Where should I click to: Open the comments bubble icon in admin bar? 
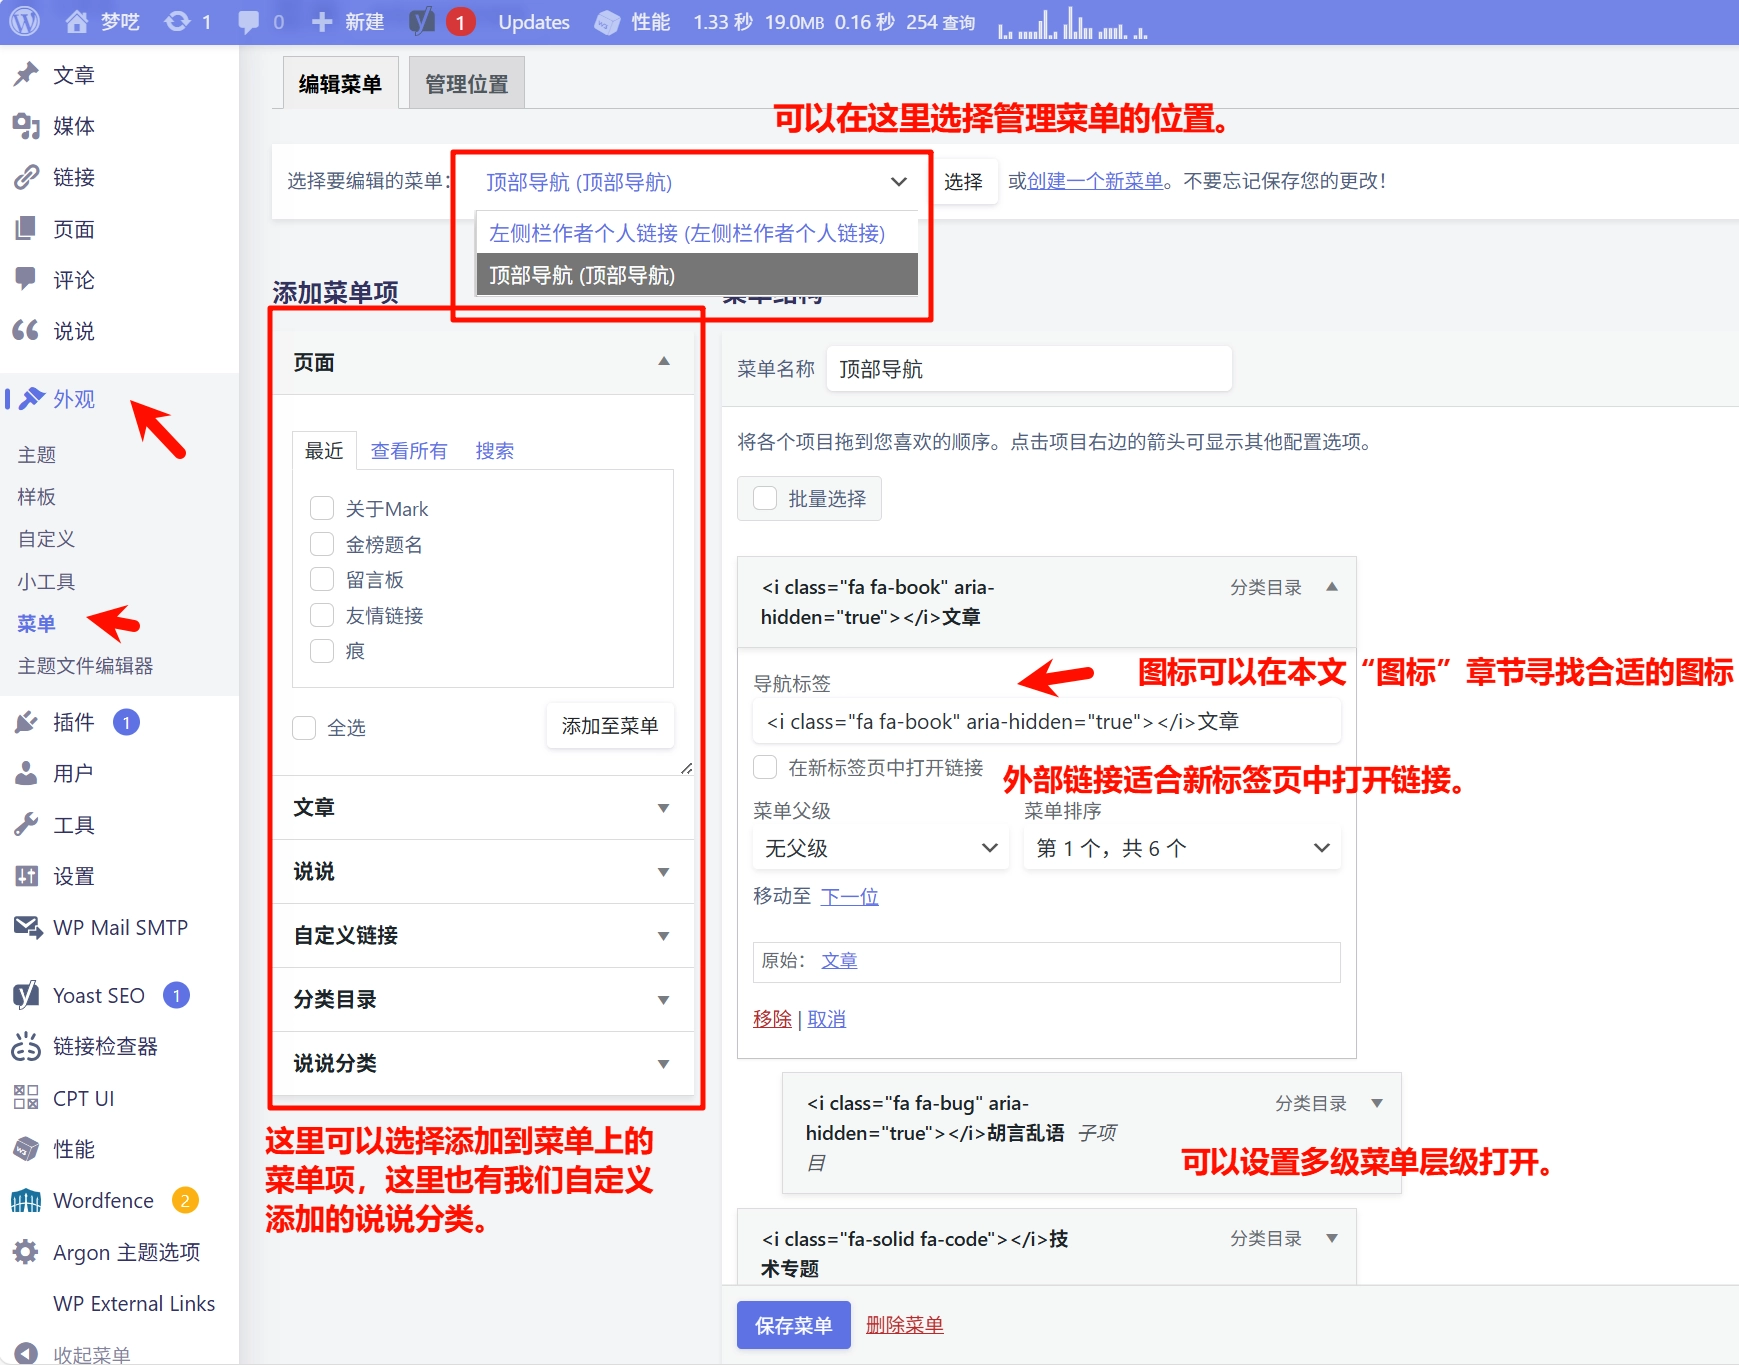(249, 22)
